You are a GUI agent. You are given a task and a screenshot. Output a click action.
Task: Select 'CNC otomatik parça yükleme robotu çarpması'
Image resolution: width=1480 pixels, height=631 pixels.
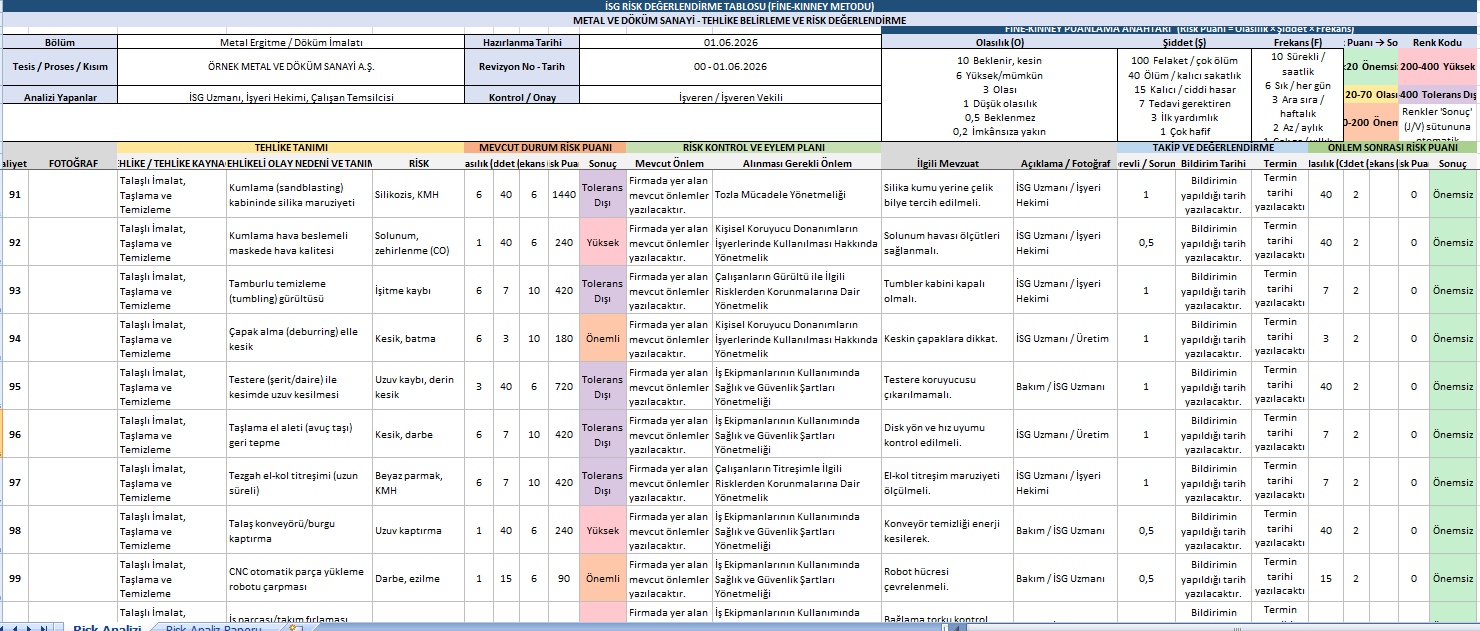point(299,578)
